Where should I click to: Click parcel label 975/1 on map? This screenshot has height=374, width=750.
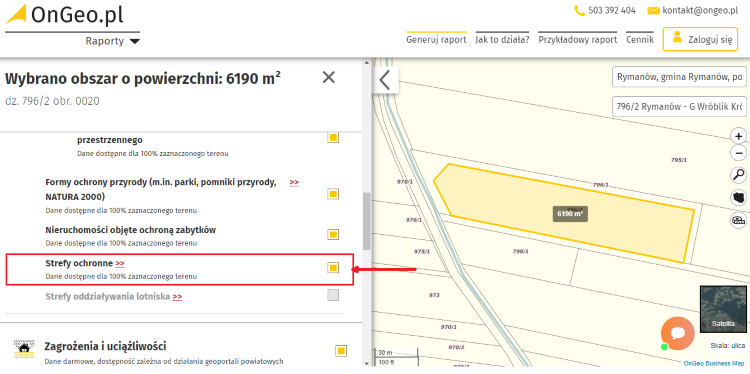pyautogui.click(x=421, y=252)
